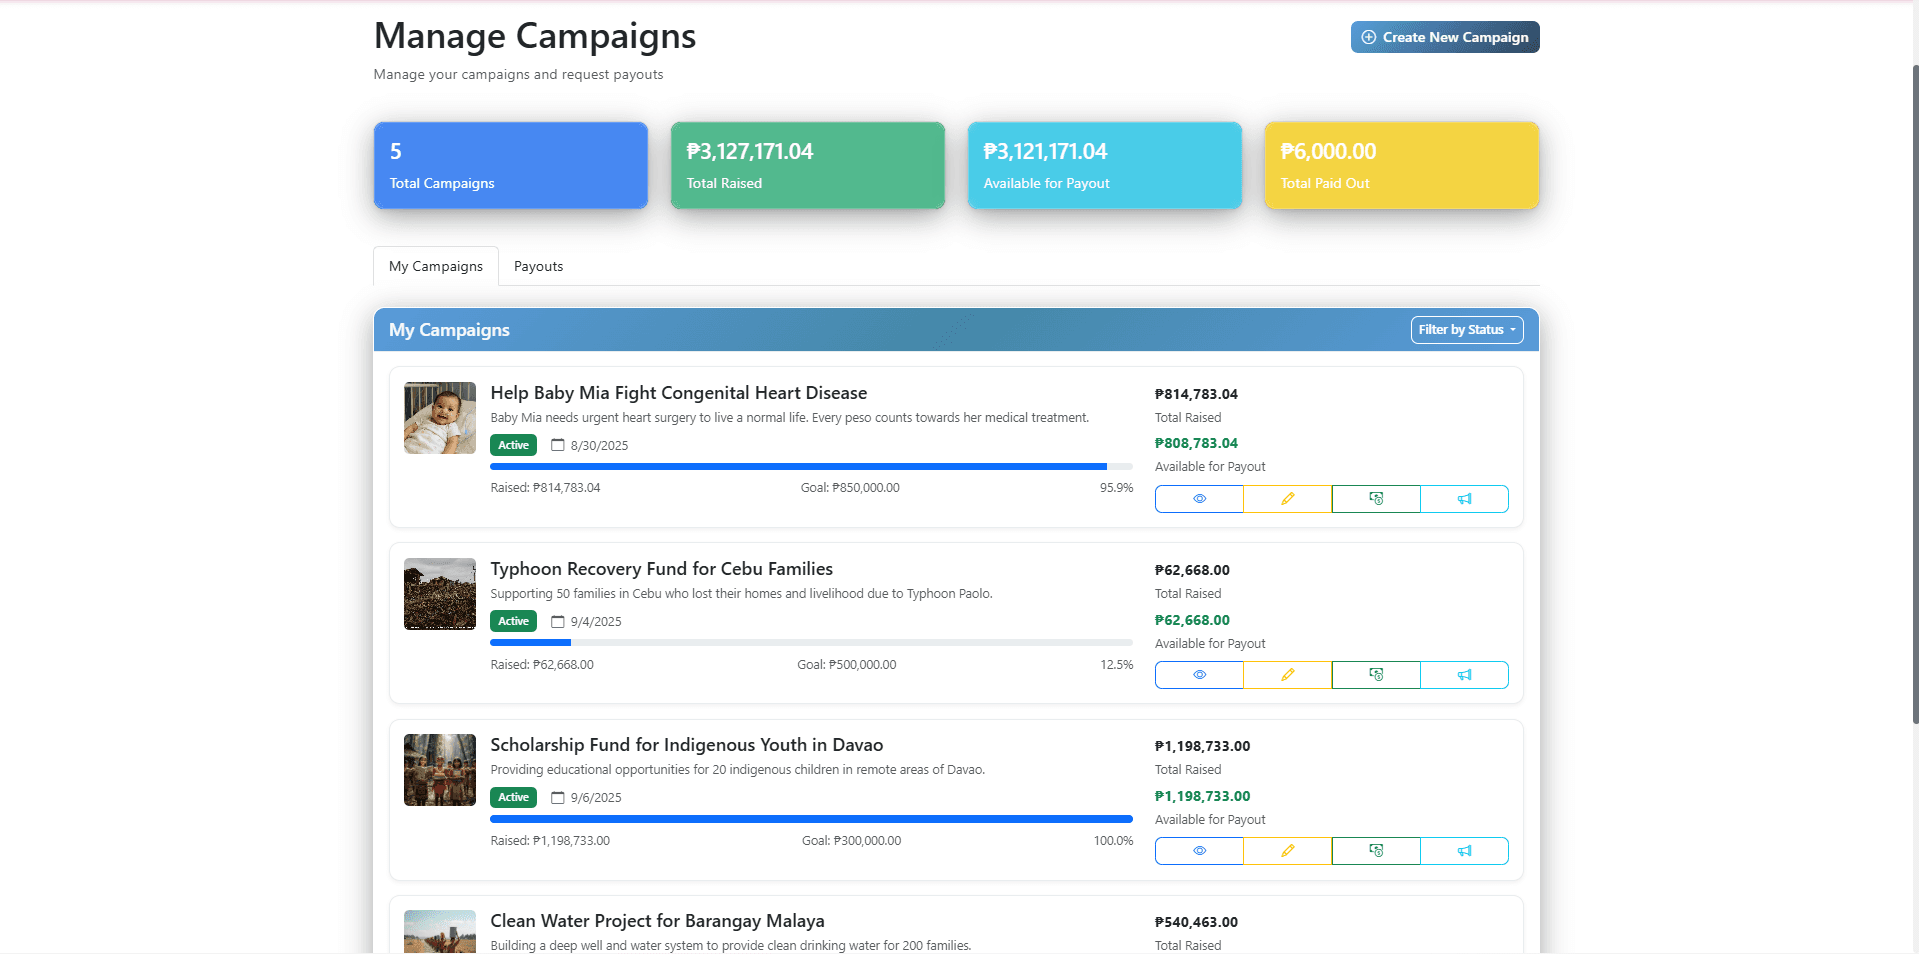Open the Scholarship Fund for Indigenous Youth in Davao title

[687, 745]
